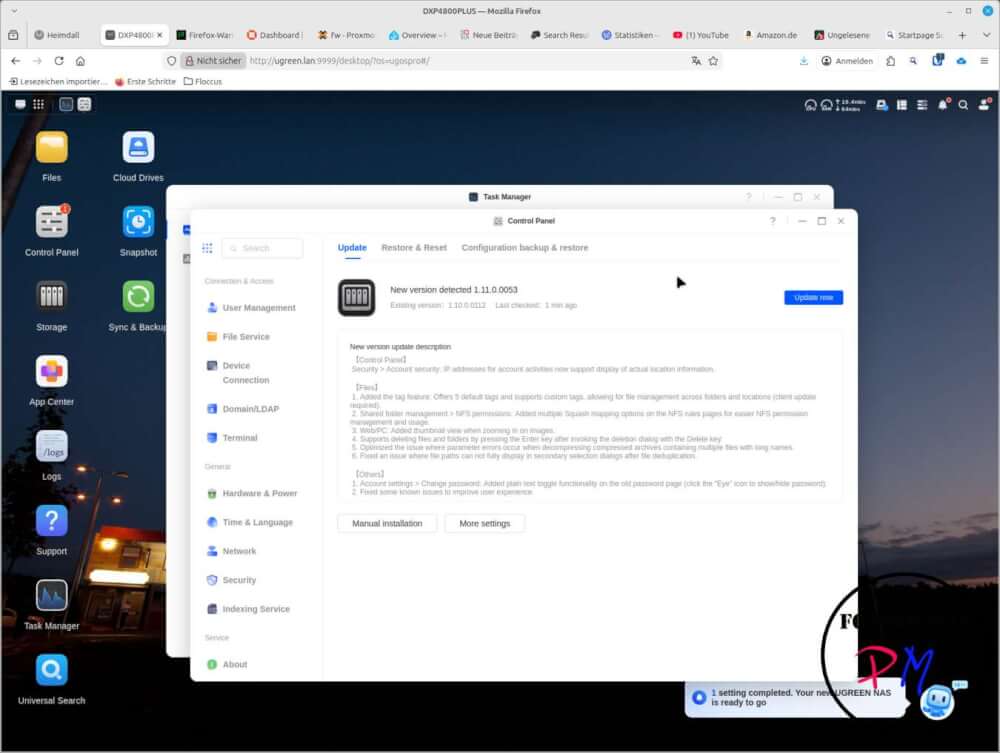Open Universal Search desktop icon
1000x753 pixels.
click(52, 670)
